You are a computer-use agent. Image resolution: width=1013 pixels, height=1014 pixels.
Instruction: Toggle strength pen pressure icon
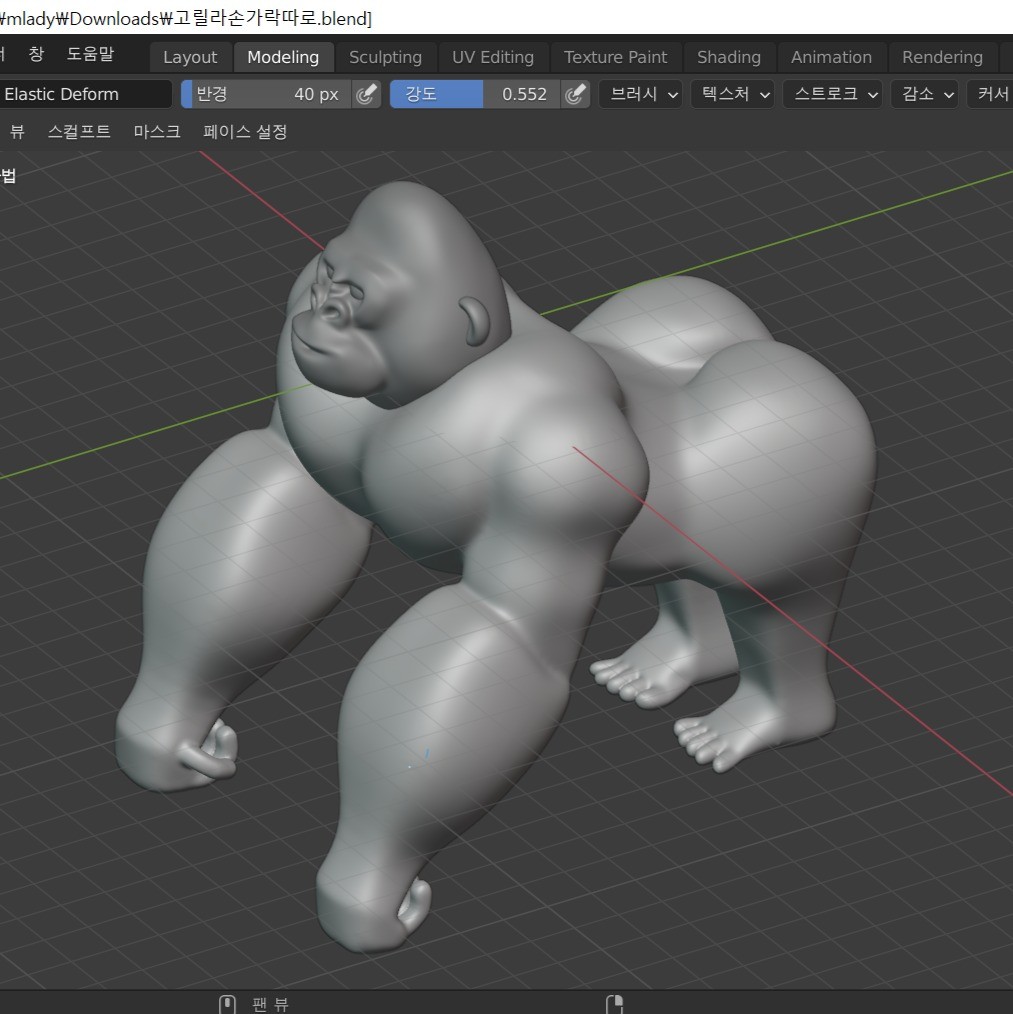(x=575, y=94)
